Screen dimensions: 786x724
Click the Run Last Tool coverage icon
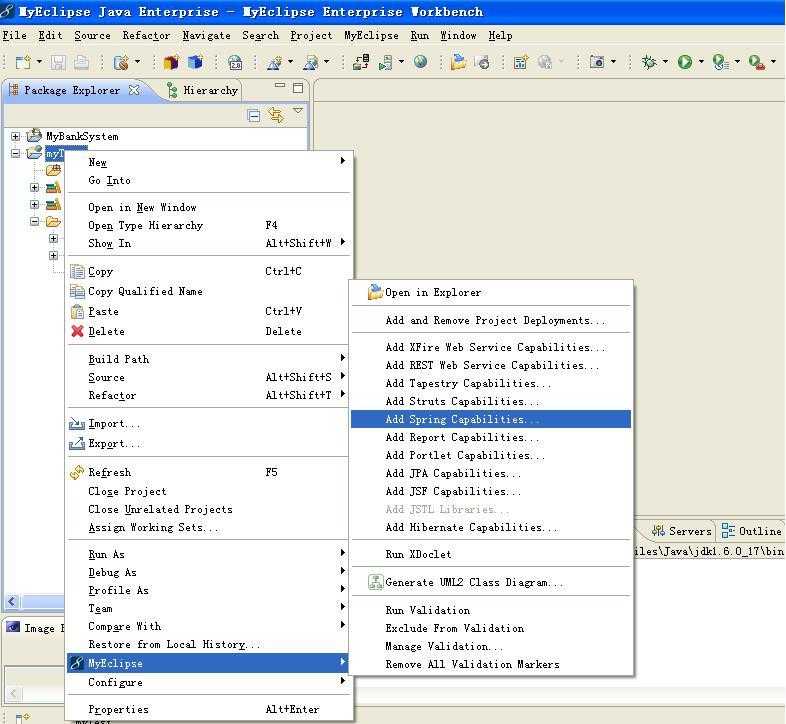pos(720,62)
